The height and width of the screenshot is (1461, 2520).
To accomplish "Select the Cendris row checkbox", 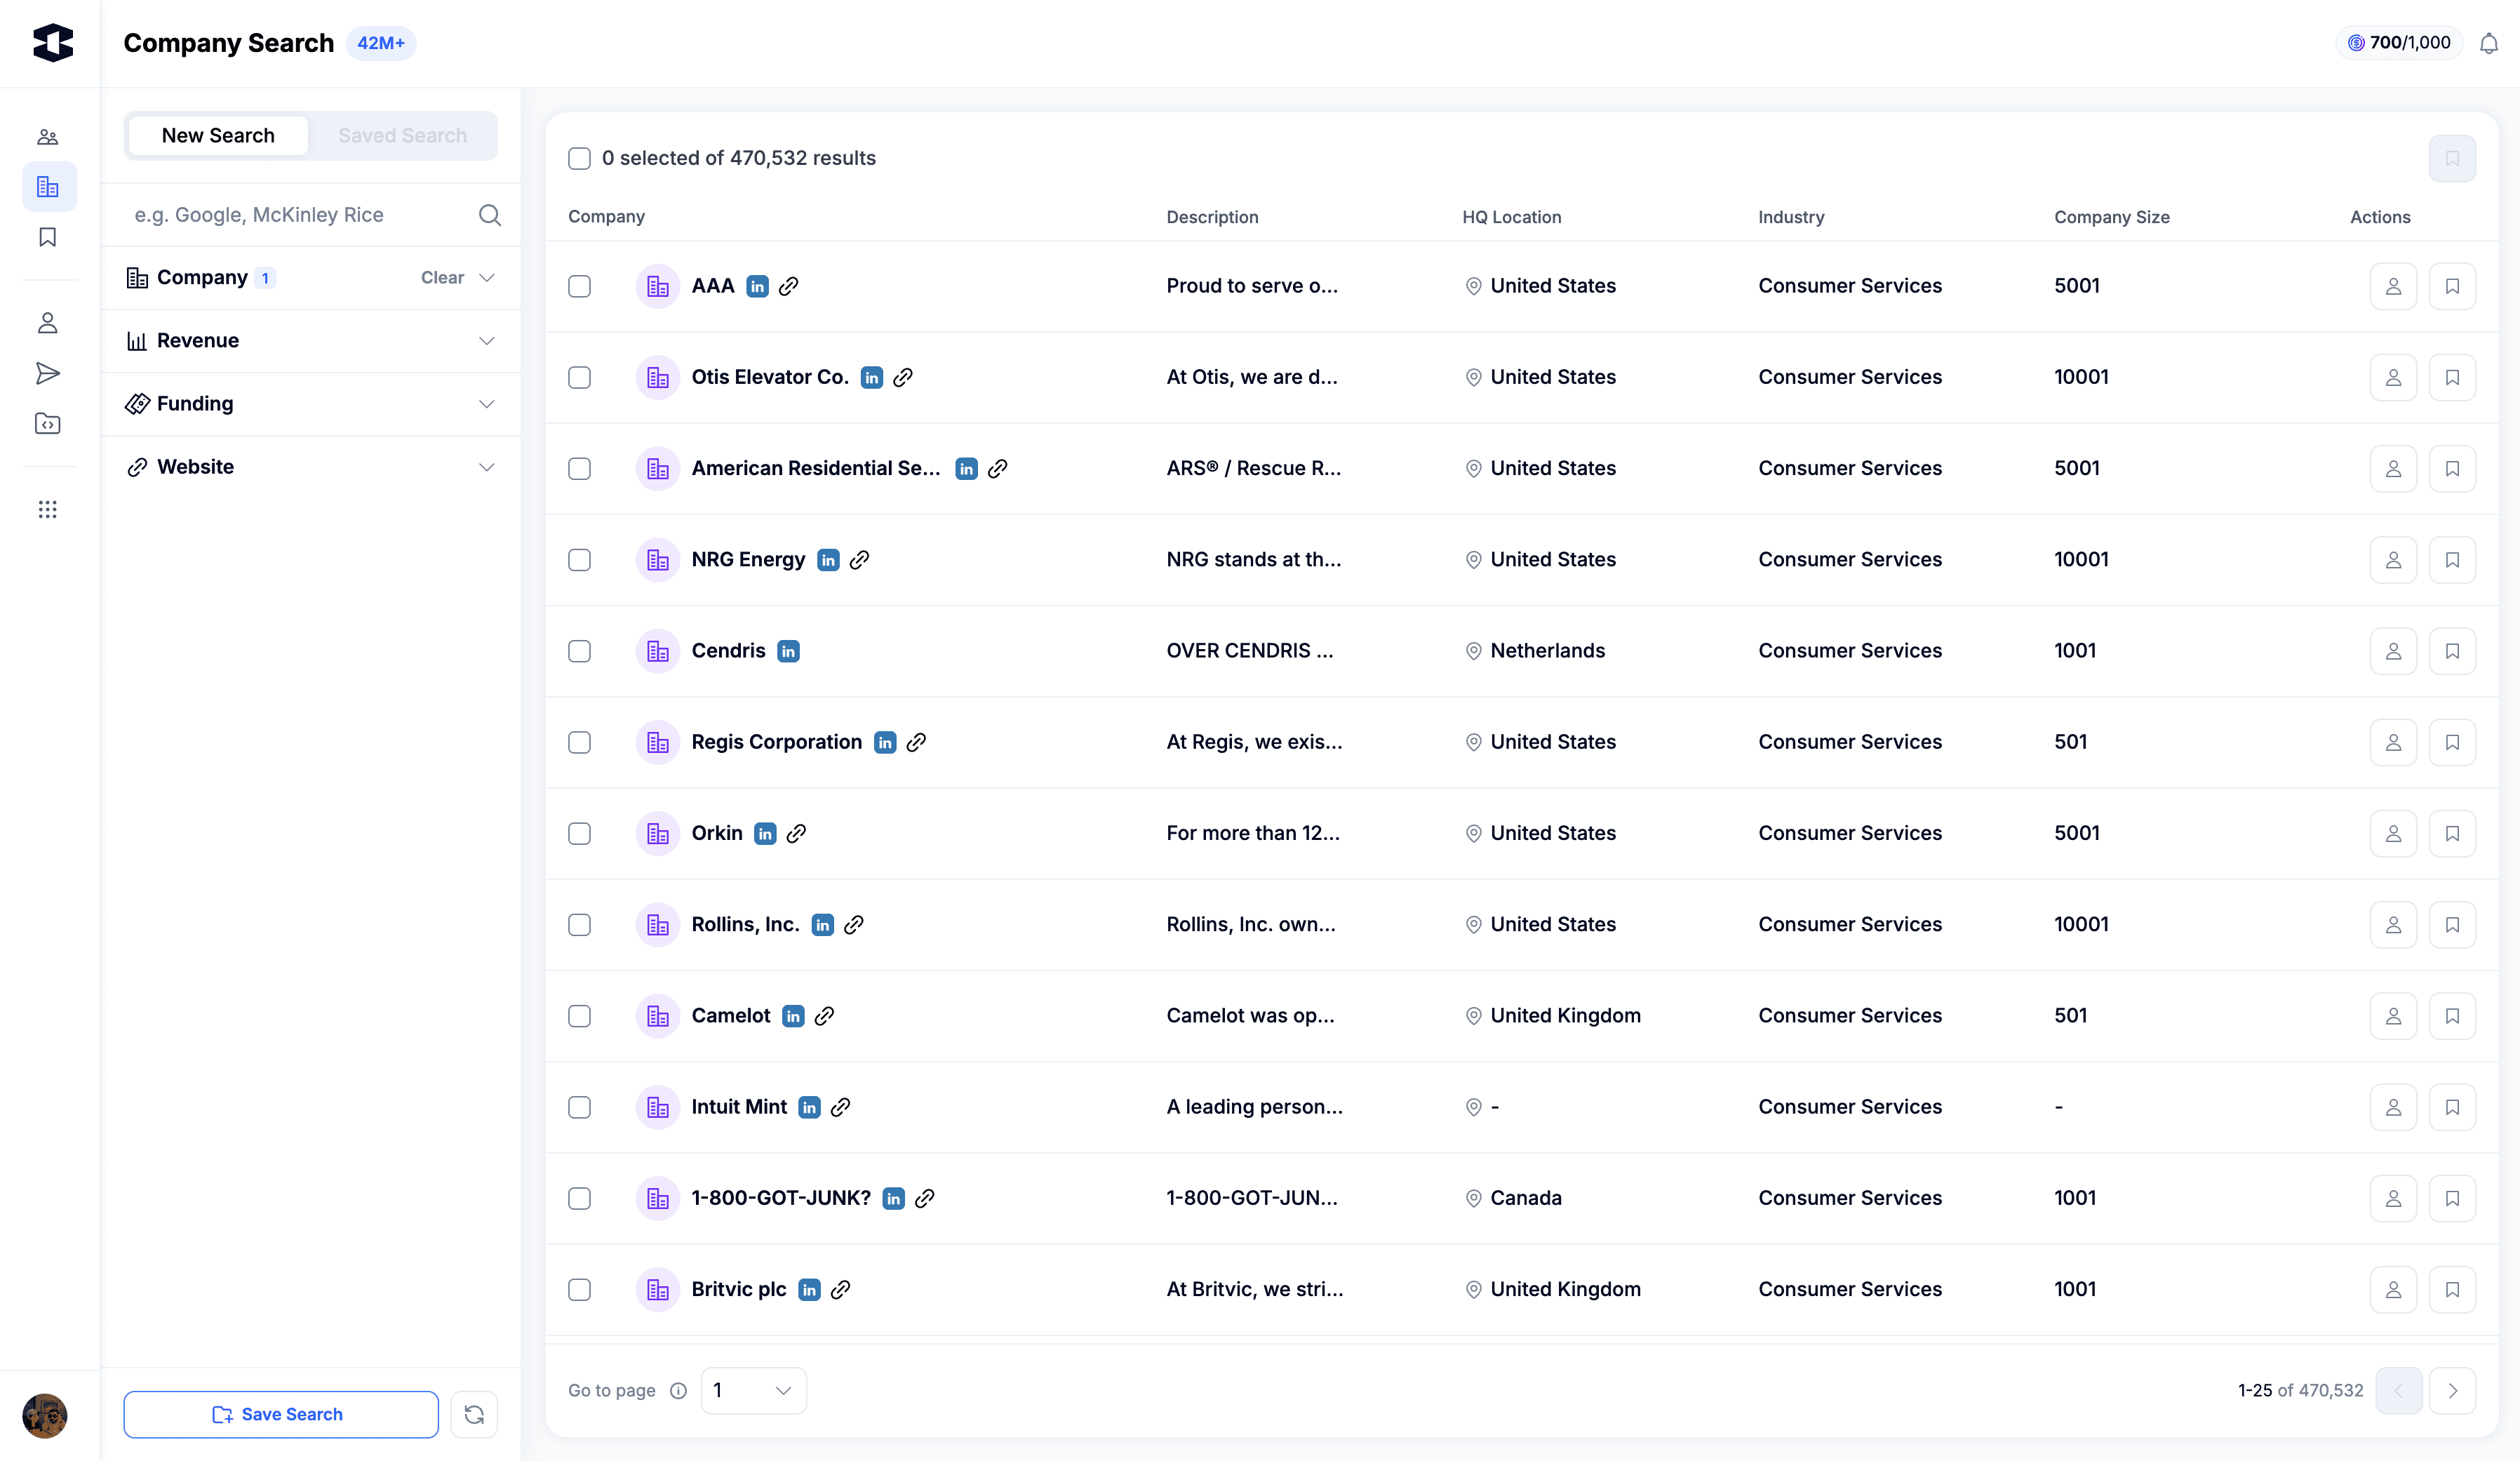I will point(579,651).
